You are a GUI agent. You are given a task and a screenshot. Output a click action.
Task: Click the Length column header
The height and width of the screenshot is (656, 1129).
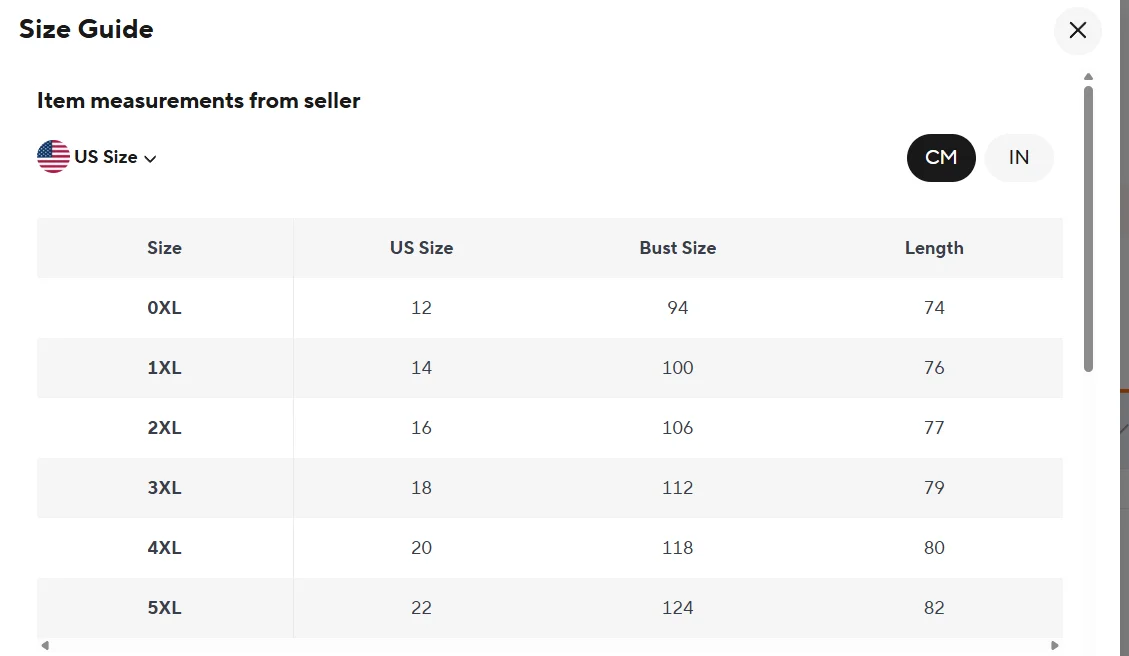click(x=934, y=248)
